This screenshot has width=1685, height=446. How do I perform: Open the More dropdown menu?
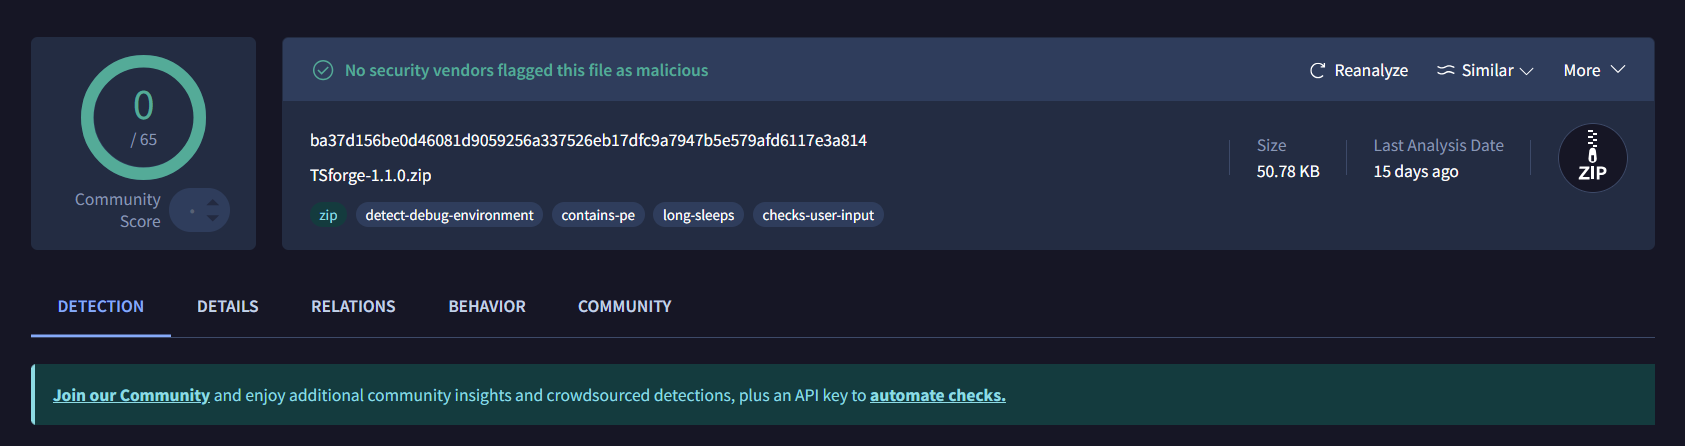[x=1594, y=71]
